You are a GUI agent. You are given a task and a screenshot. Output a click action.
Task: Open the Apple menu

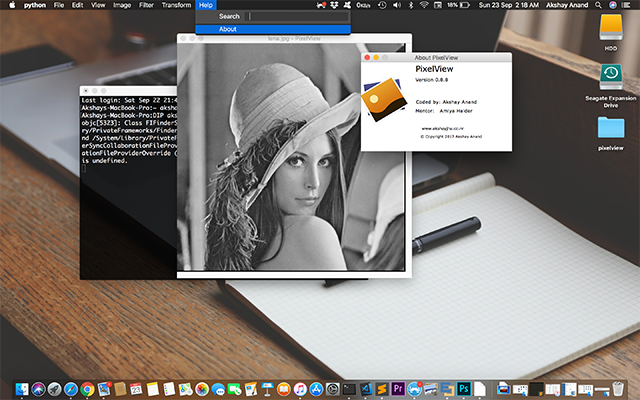pos(12,5)
